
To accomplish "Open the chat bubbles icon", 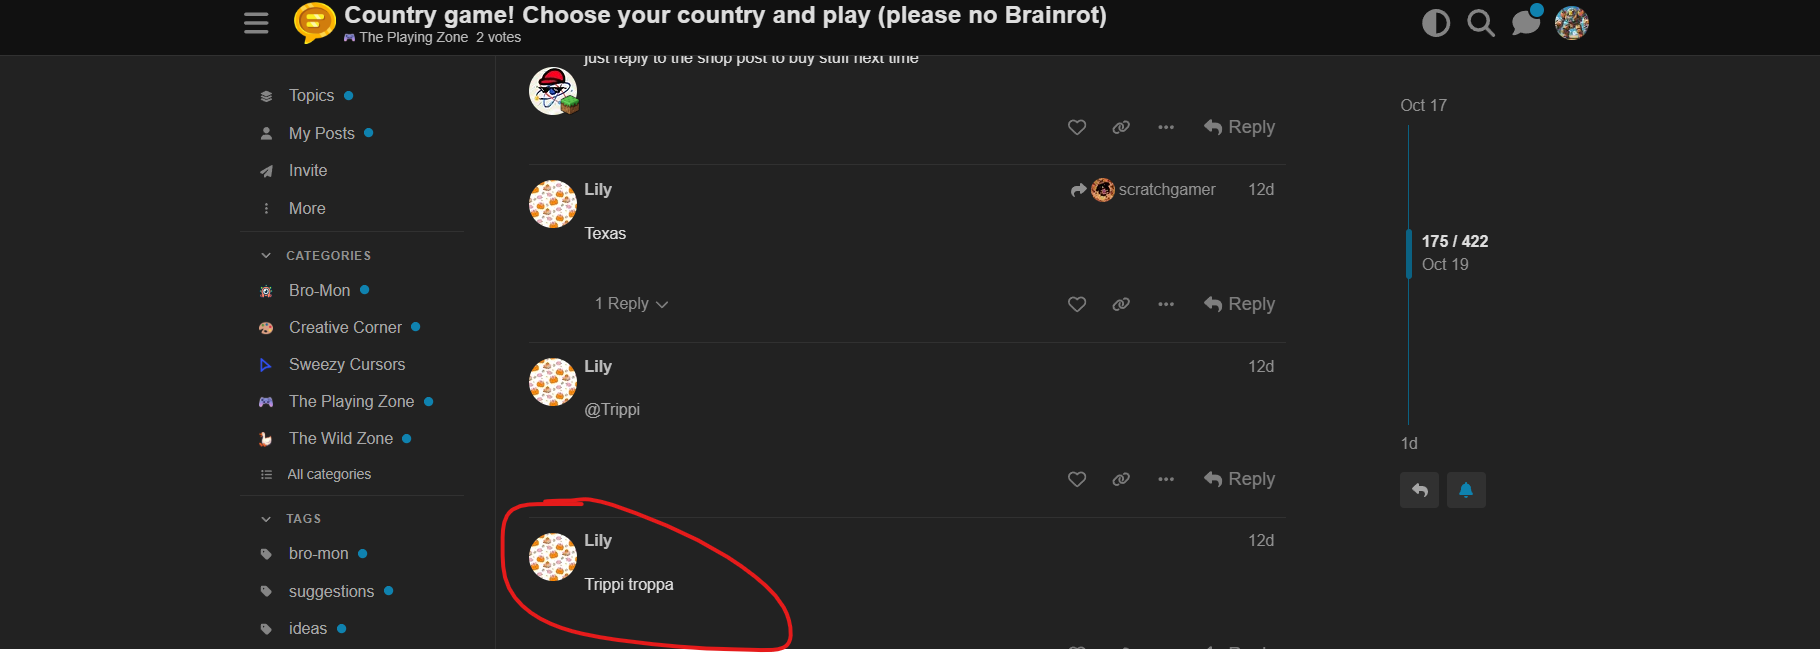I will 1526,22.
